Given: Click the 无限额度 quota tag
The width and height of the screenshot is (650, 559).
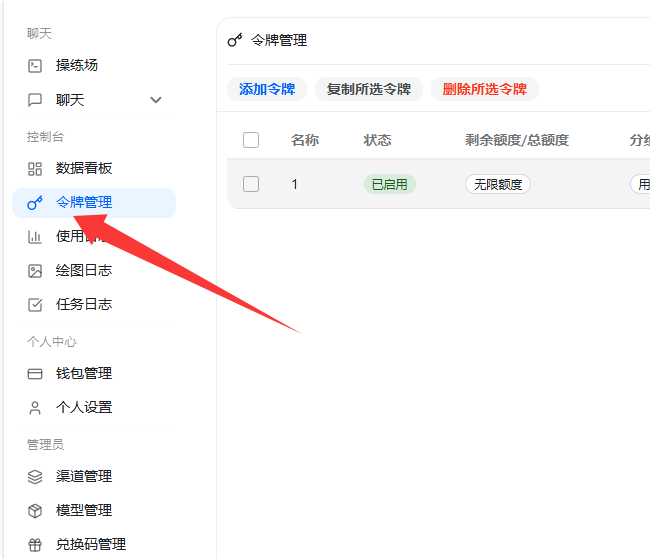Looking at the screenshot, I should [498, 184].
